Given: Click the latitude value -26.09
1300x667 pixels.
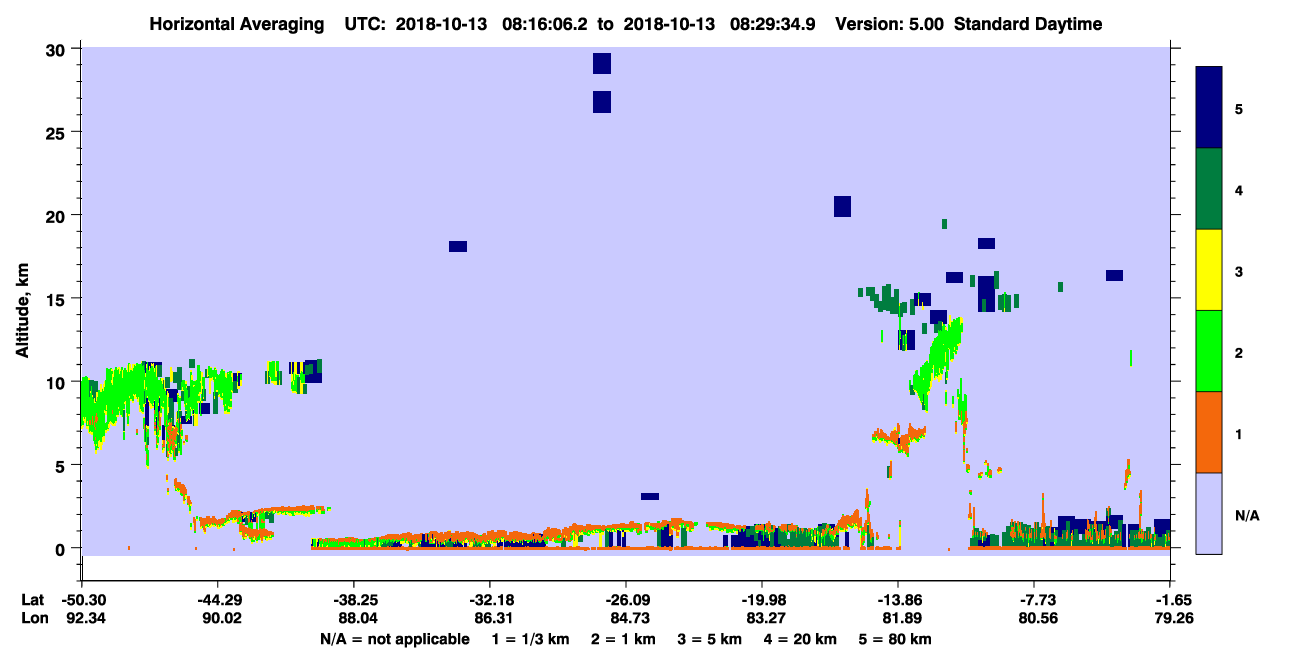Looking at the screenshot, I should pos(626,600).
